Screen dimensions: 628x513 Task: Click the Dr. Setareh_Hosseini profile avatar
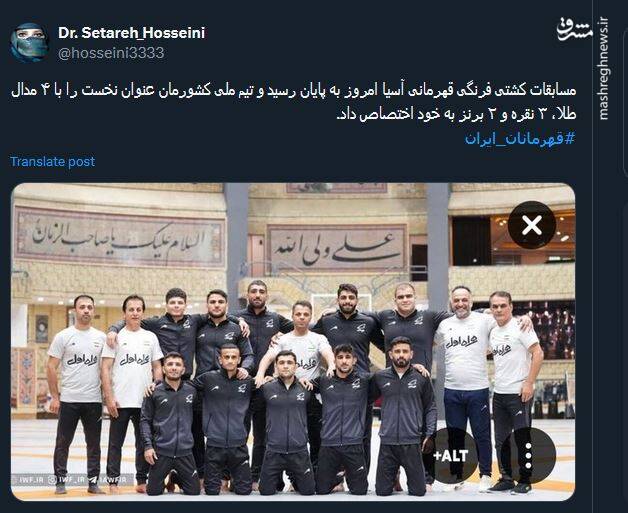pos(29,42)
